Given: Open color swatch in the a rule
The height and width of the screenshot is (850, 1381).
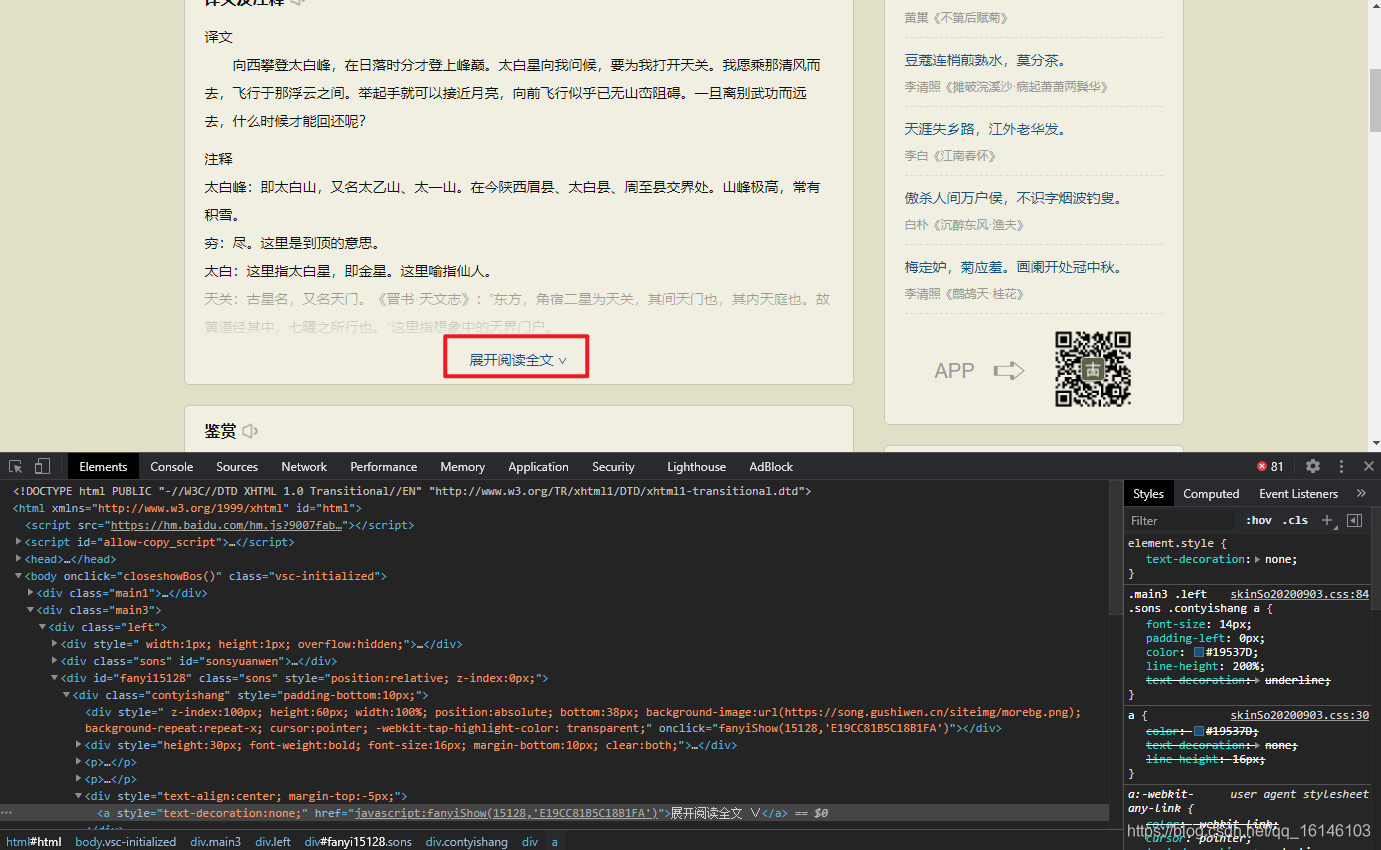Looking at the screenshot, I should (x=1199, y=731).
